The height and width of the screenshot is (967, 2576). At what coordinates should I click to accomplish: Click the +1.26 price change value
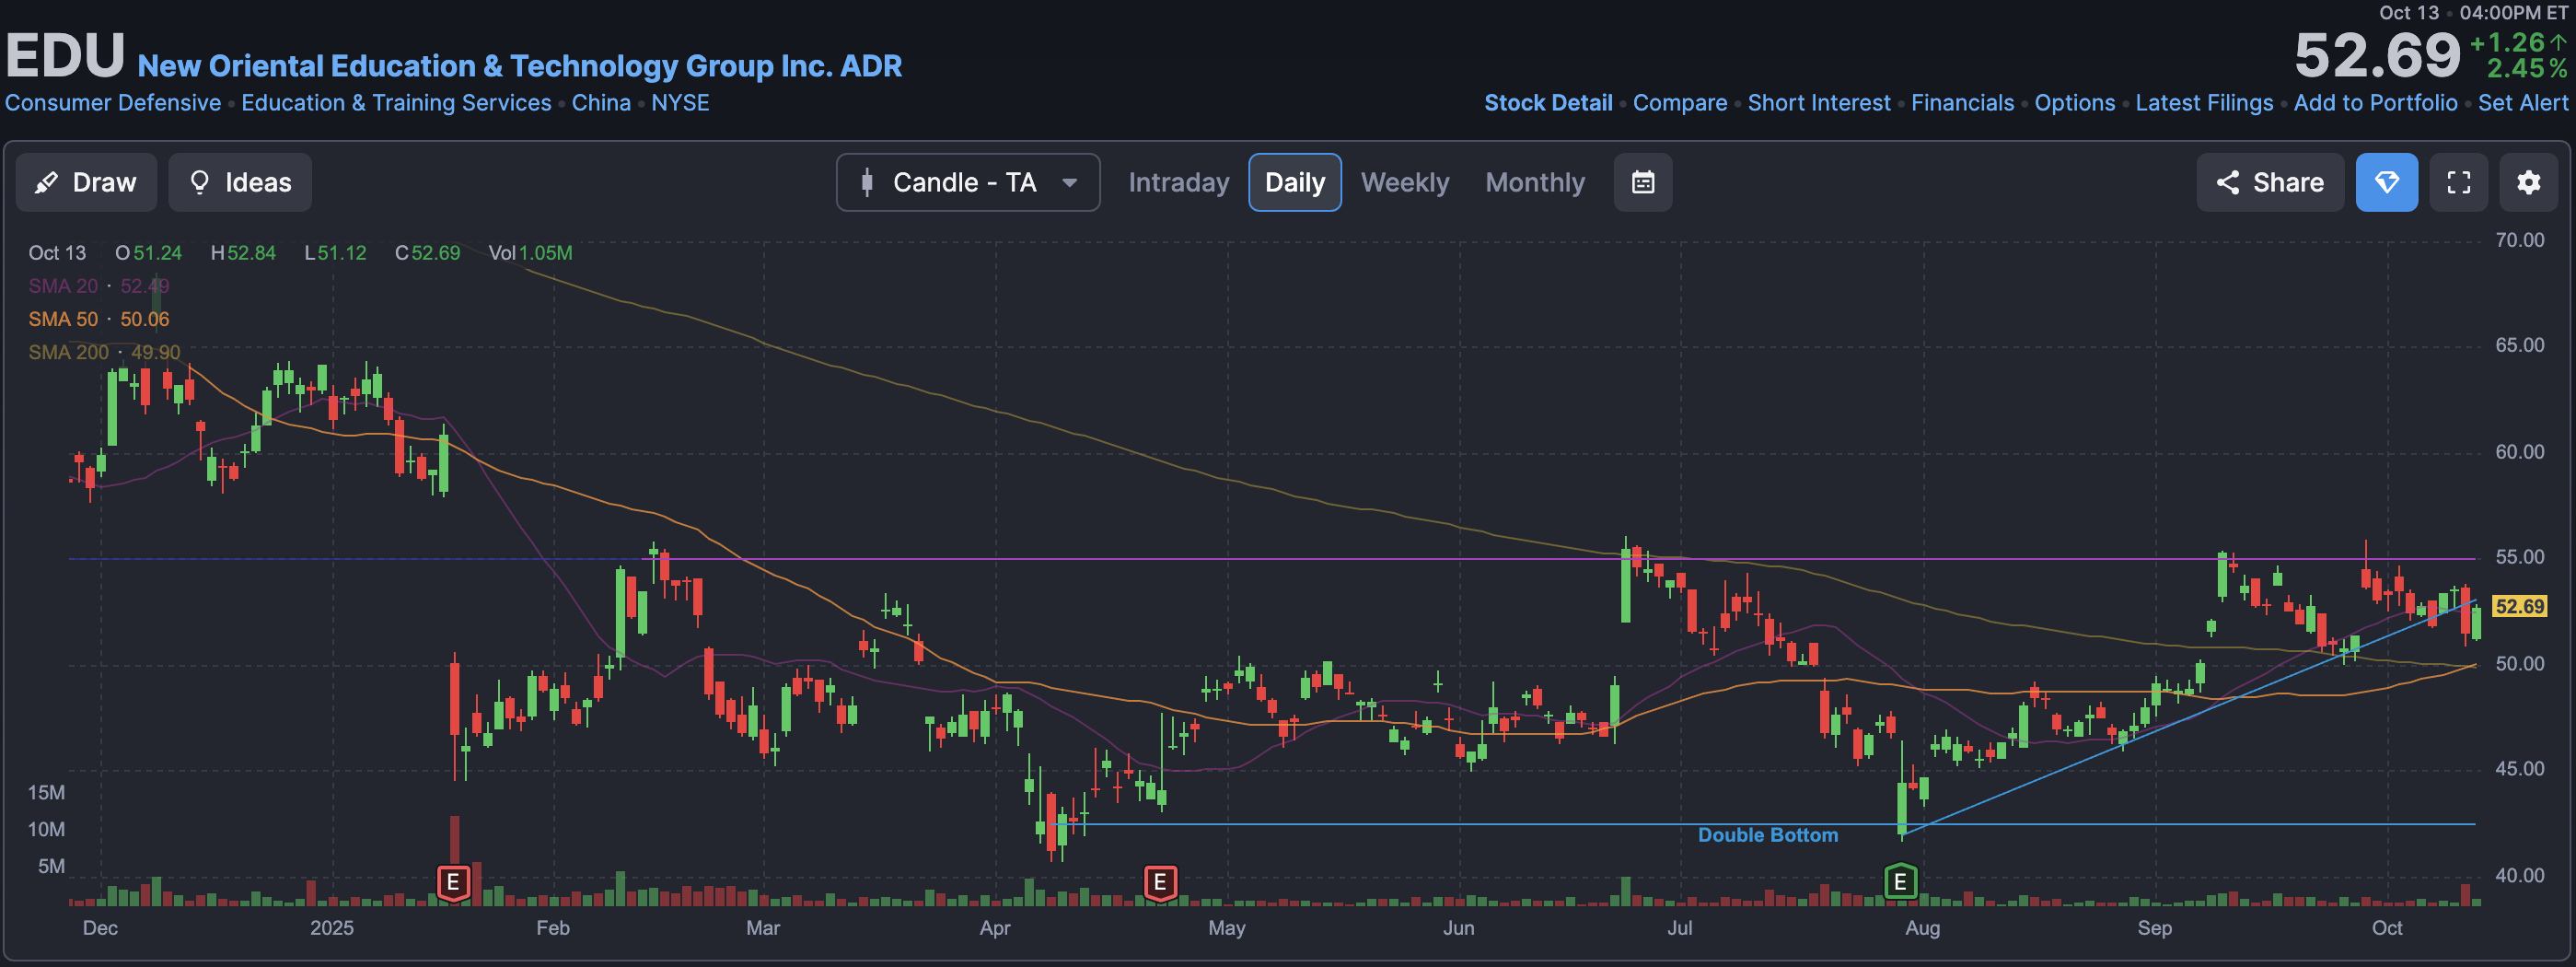pyautogui.click(x=2506, y=42)
